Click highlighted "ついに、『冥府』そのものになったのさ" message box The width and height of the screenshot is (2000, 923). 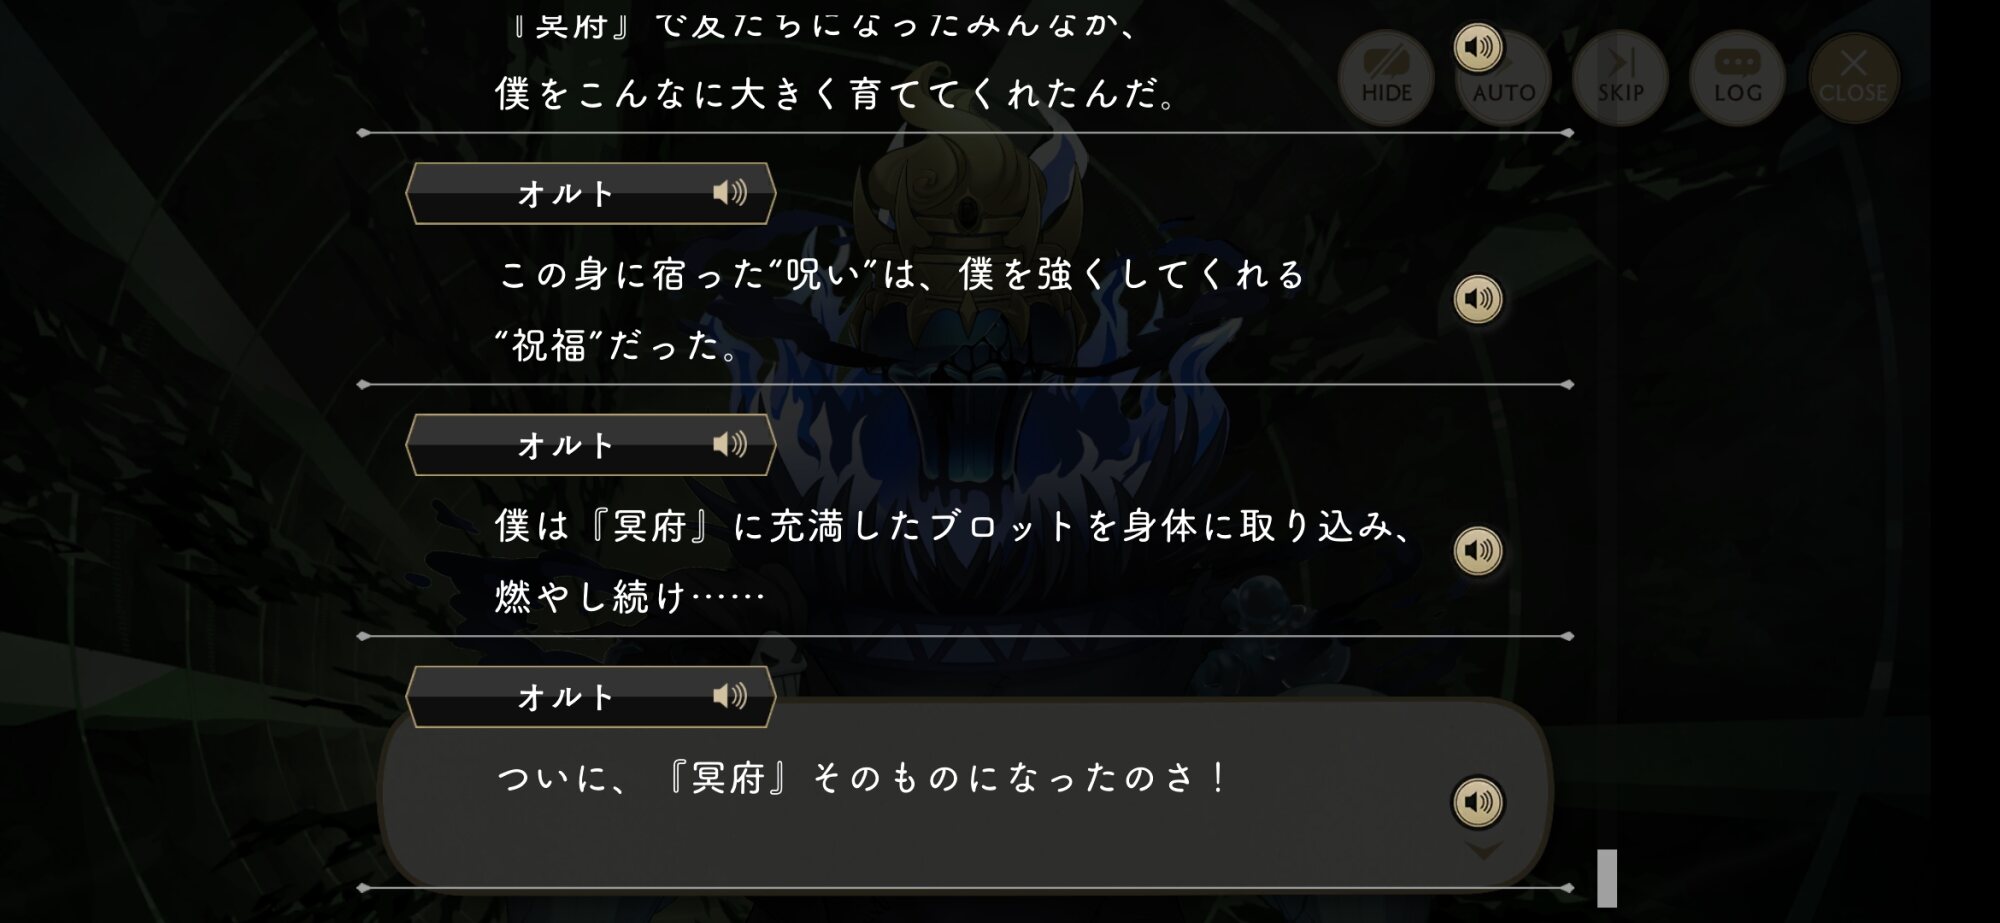tap(965, 790)
